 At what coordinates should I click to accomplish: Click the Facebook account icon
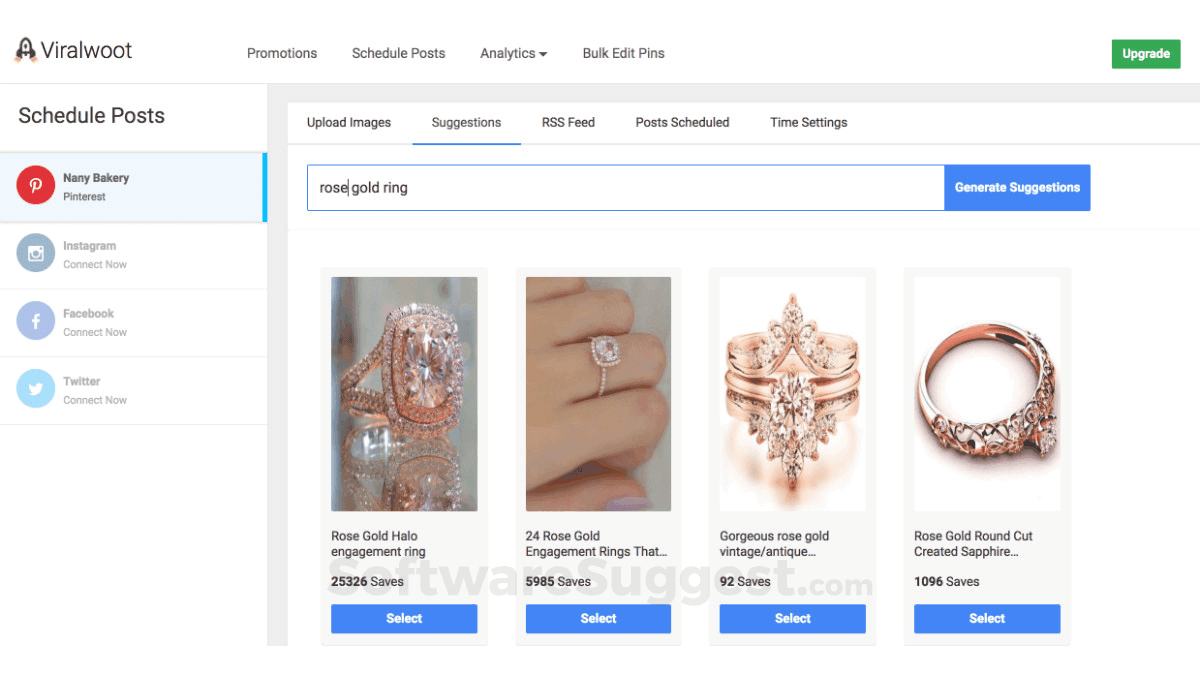coord(35,322)
